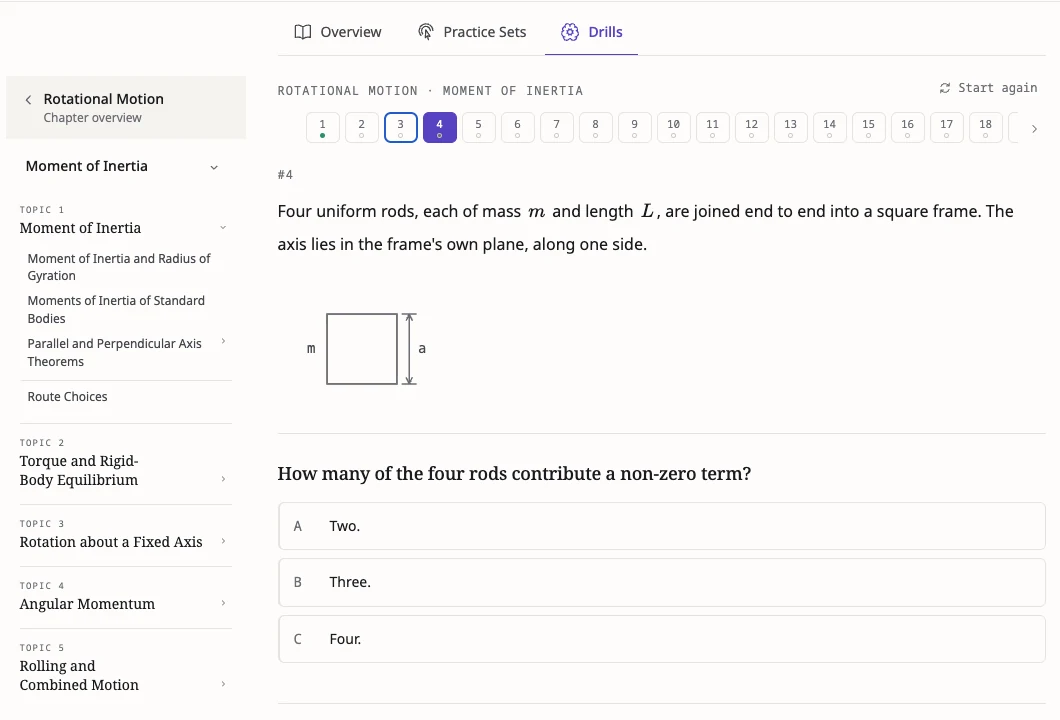The image size is (1060, 720).
Task: Jump to question 11
Action: 713,128
